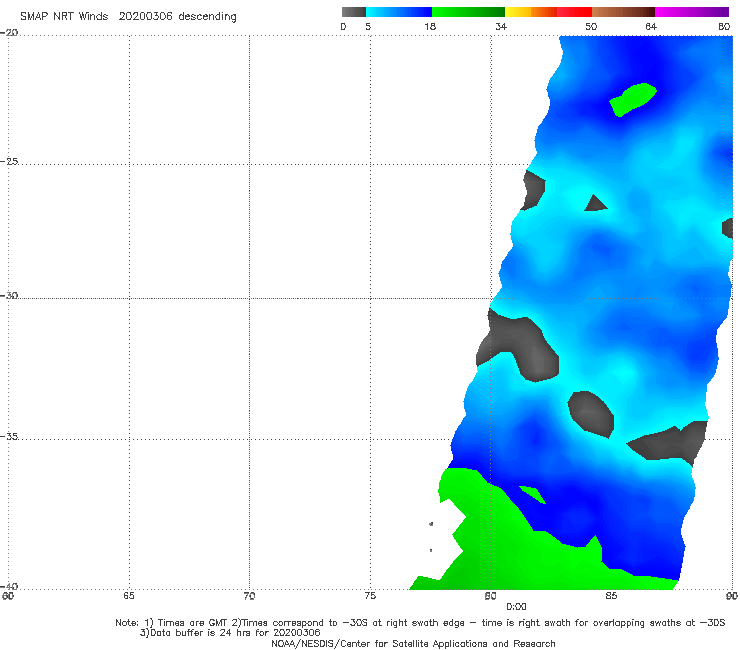This screenshot has width=740, height=650.
Task: Click the latitude axis label '-25'
Action: [x=10, y=161]
